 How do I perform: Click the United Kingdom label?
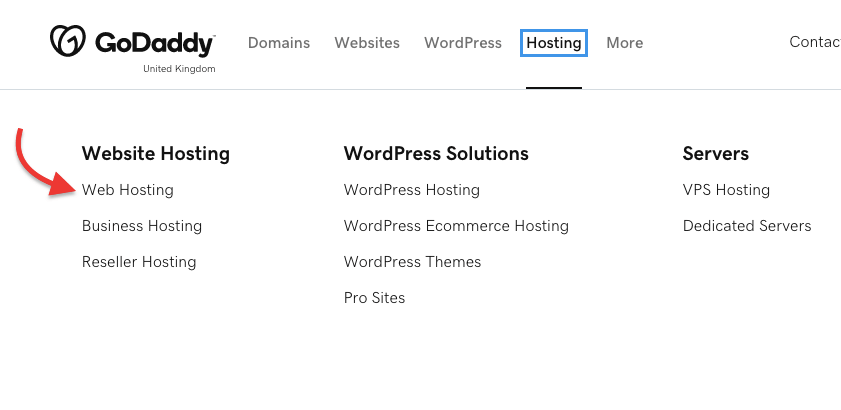[179, 69]
